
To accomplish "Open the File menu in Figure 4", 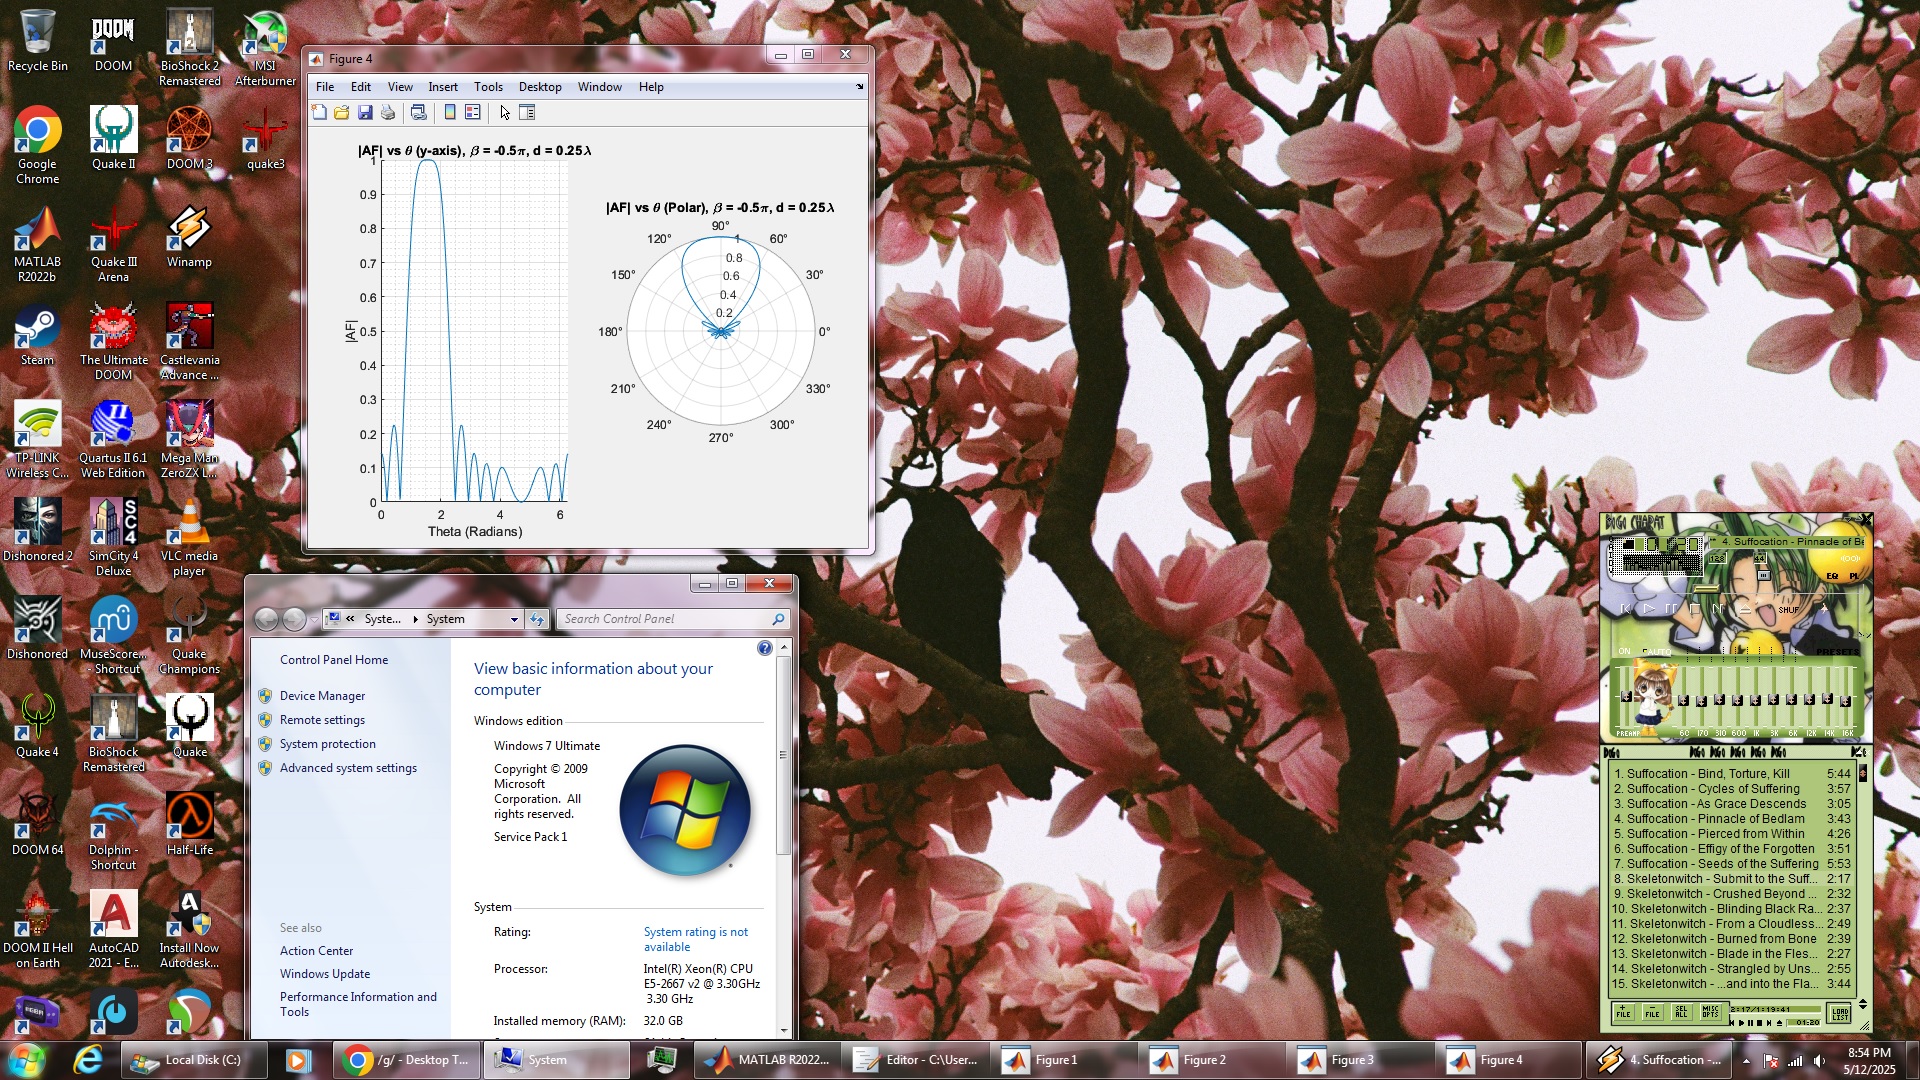I will 325,87.
